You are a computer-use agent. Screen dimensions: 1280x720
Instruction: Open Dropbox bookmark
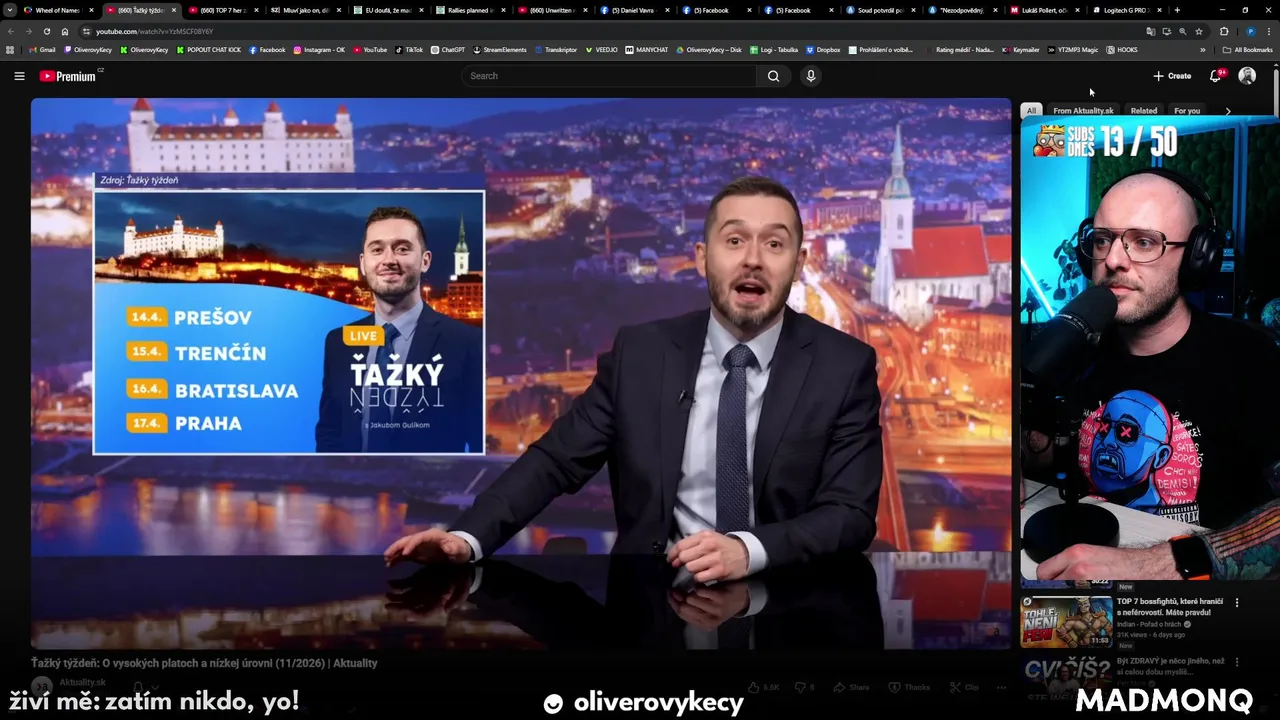click(823, 50)
